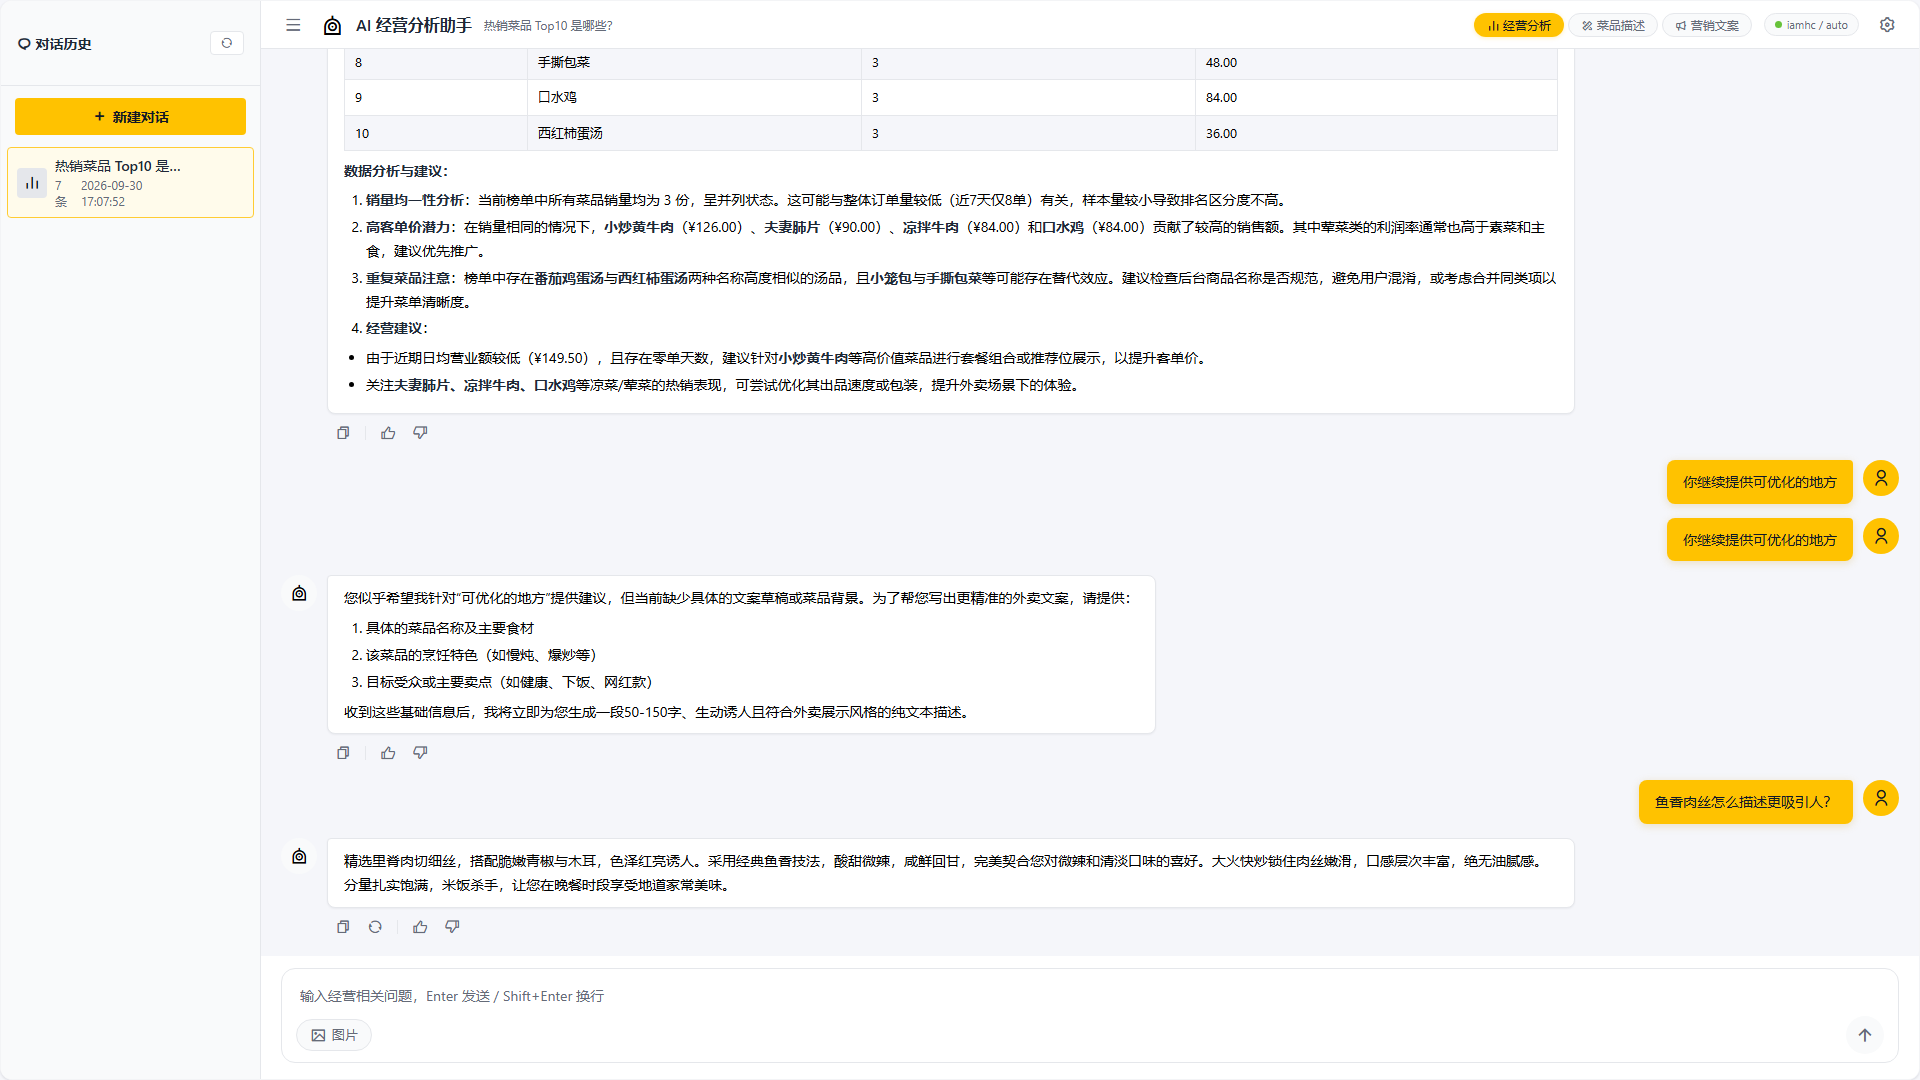Open the 热销菜品 Top10 conversation in history
1920x1080 pixels.
(x=130, y=183)
